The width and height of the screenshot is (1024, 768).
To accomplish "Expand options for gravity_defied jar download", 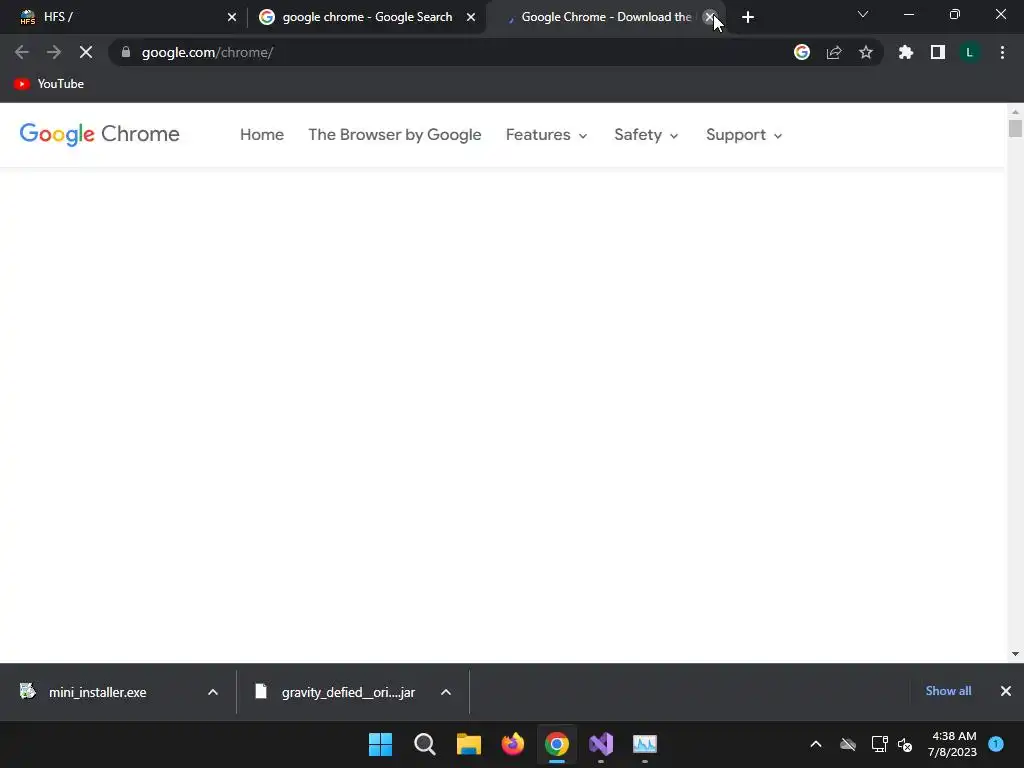I will [446, 692].
